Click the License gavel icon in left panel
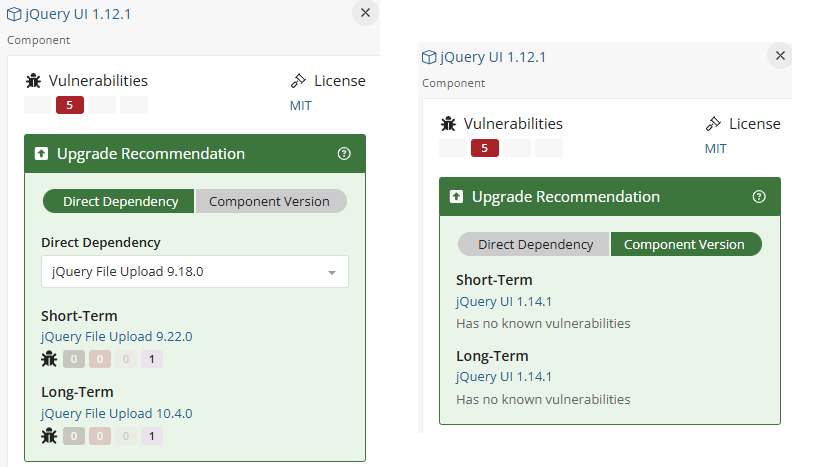 coord(298,81)
